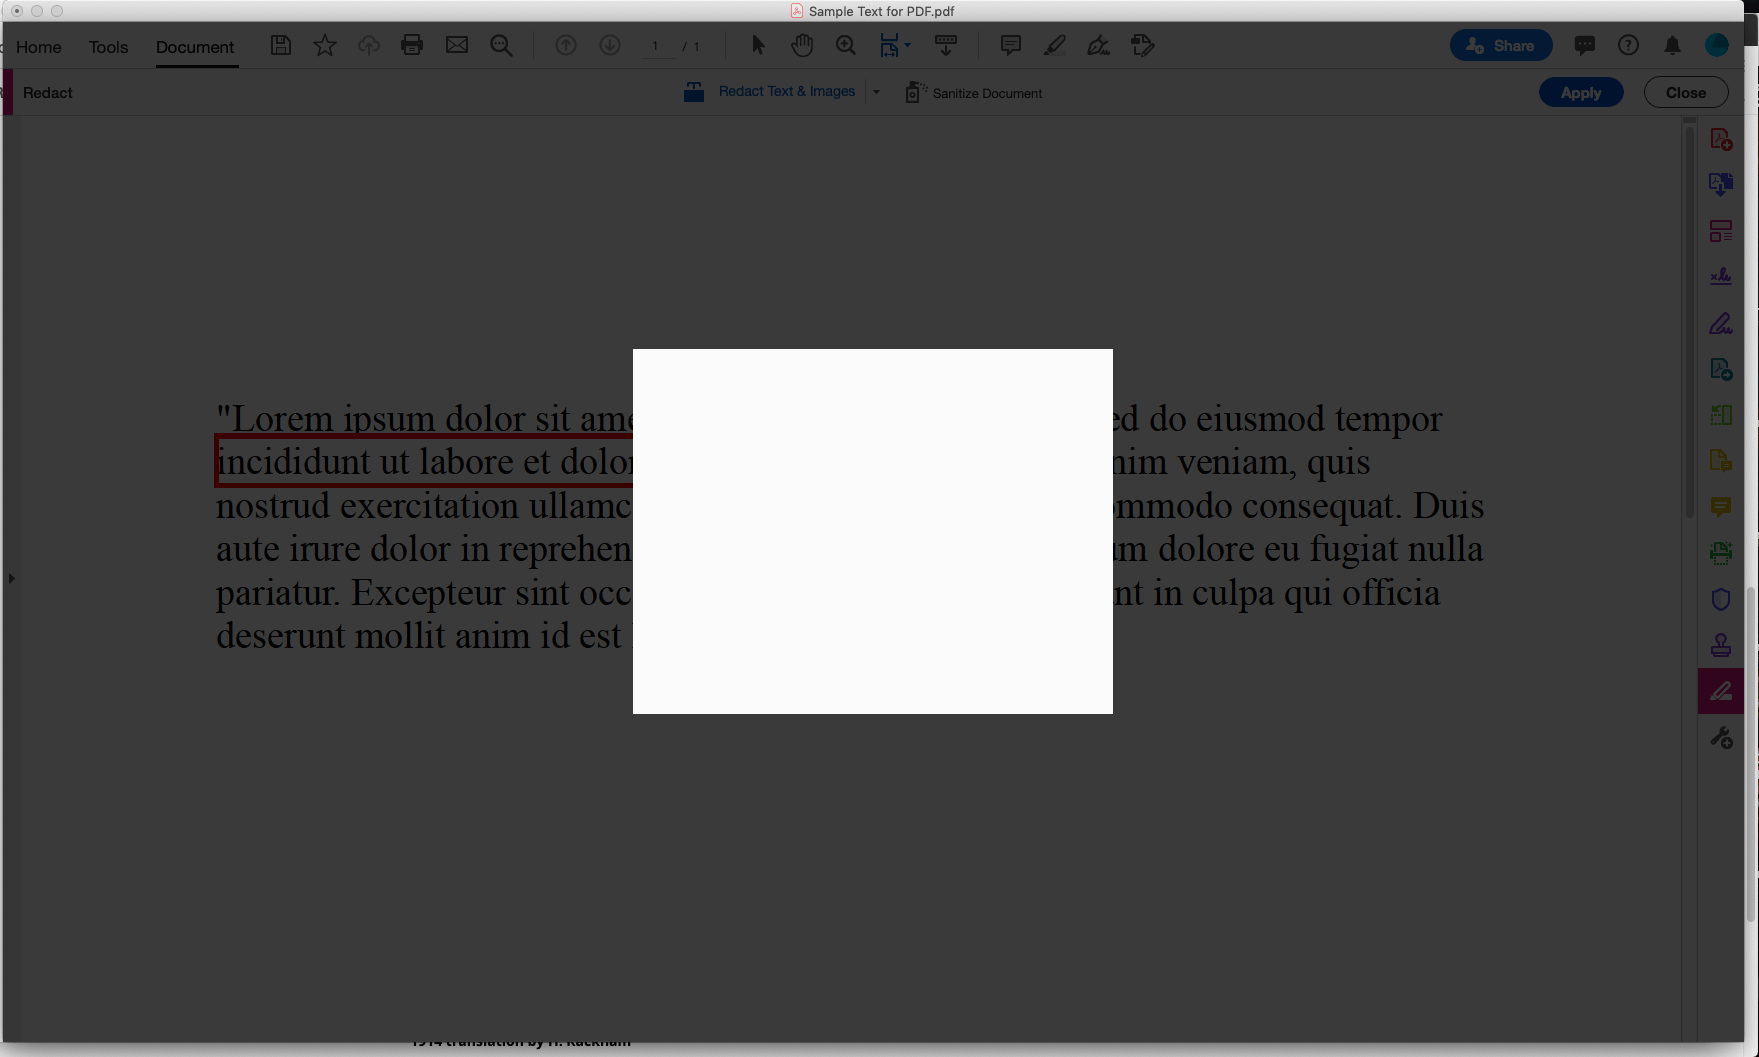Print the document
Viewport: 1759px width, 1057px height.
pyautogui.click(x=412, y=45)
